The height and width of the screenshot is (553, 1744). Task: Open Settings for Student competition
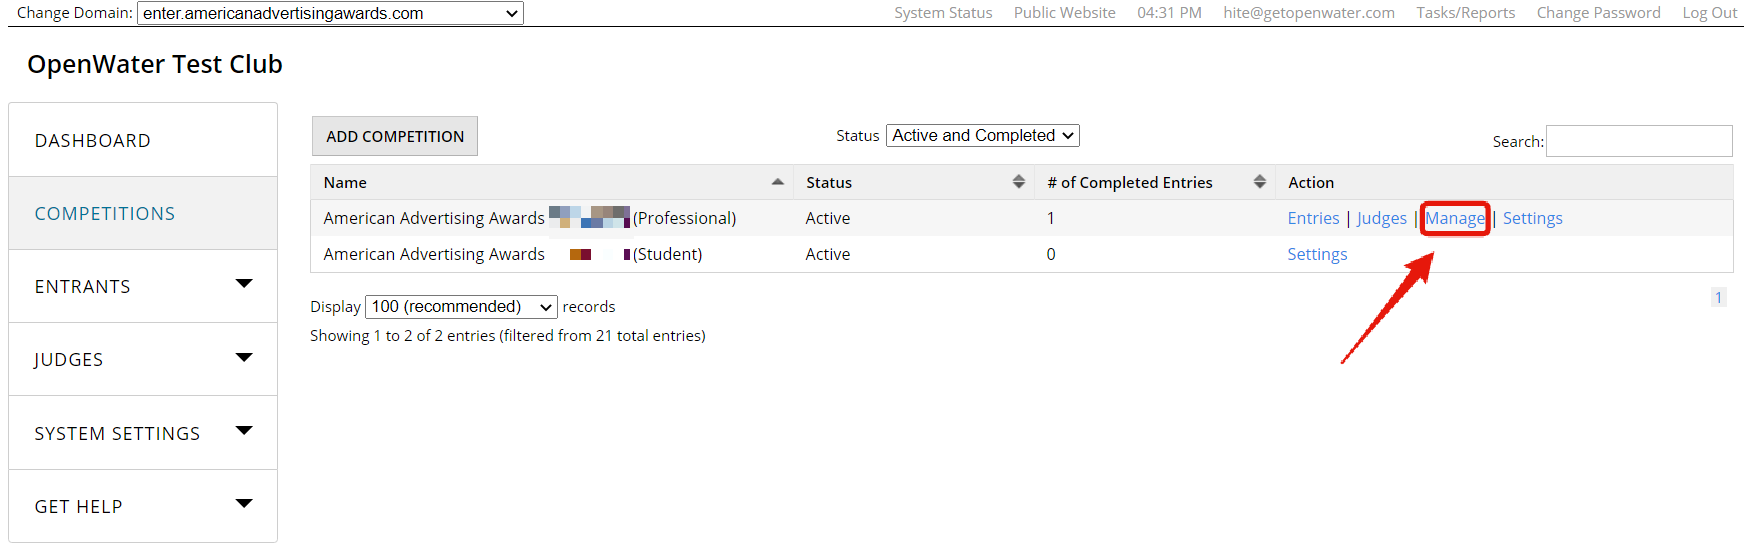[x=1317, y=254]
